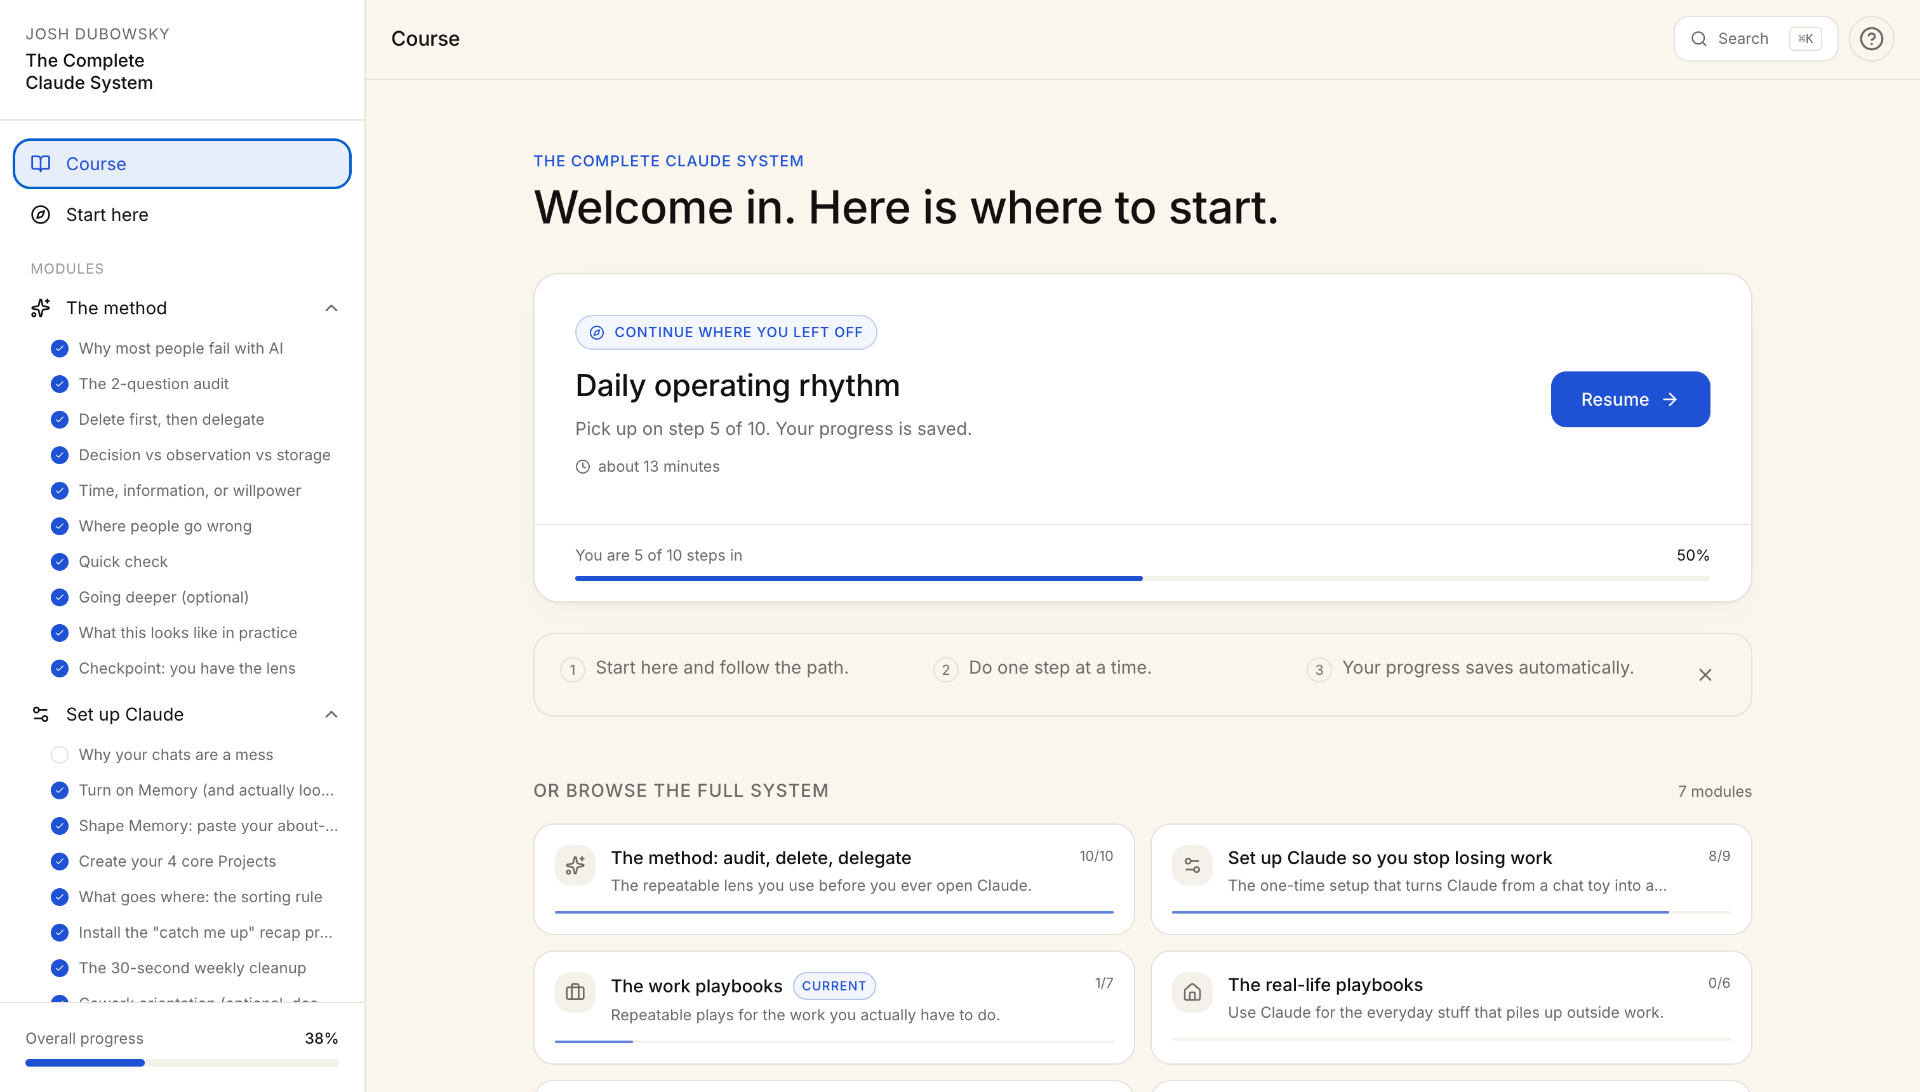
Task: Open The real-life playbooks card
Action: tap(1451, 1007)
